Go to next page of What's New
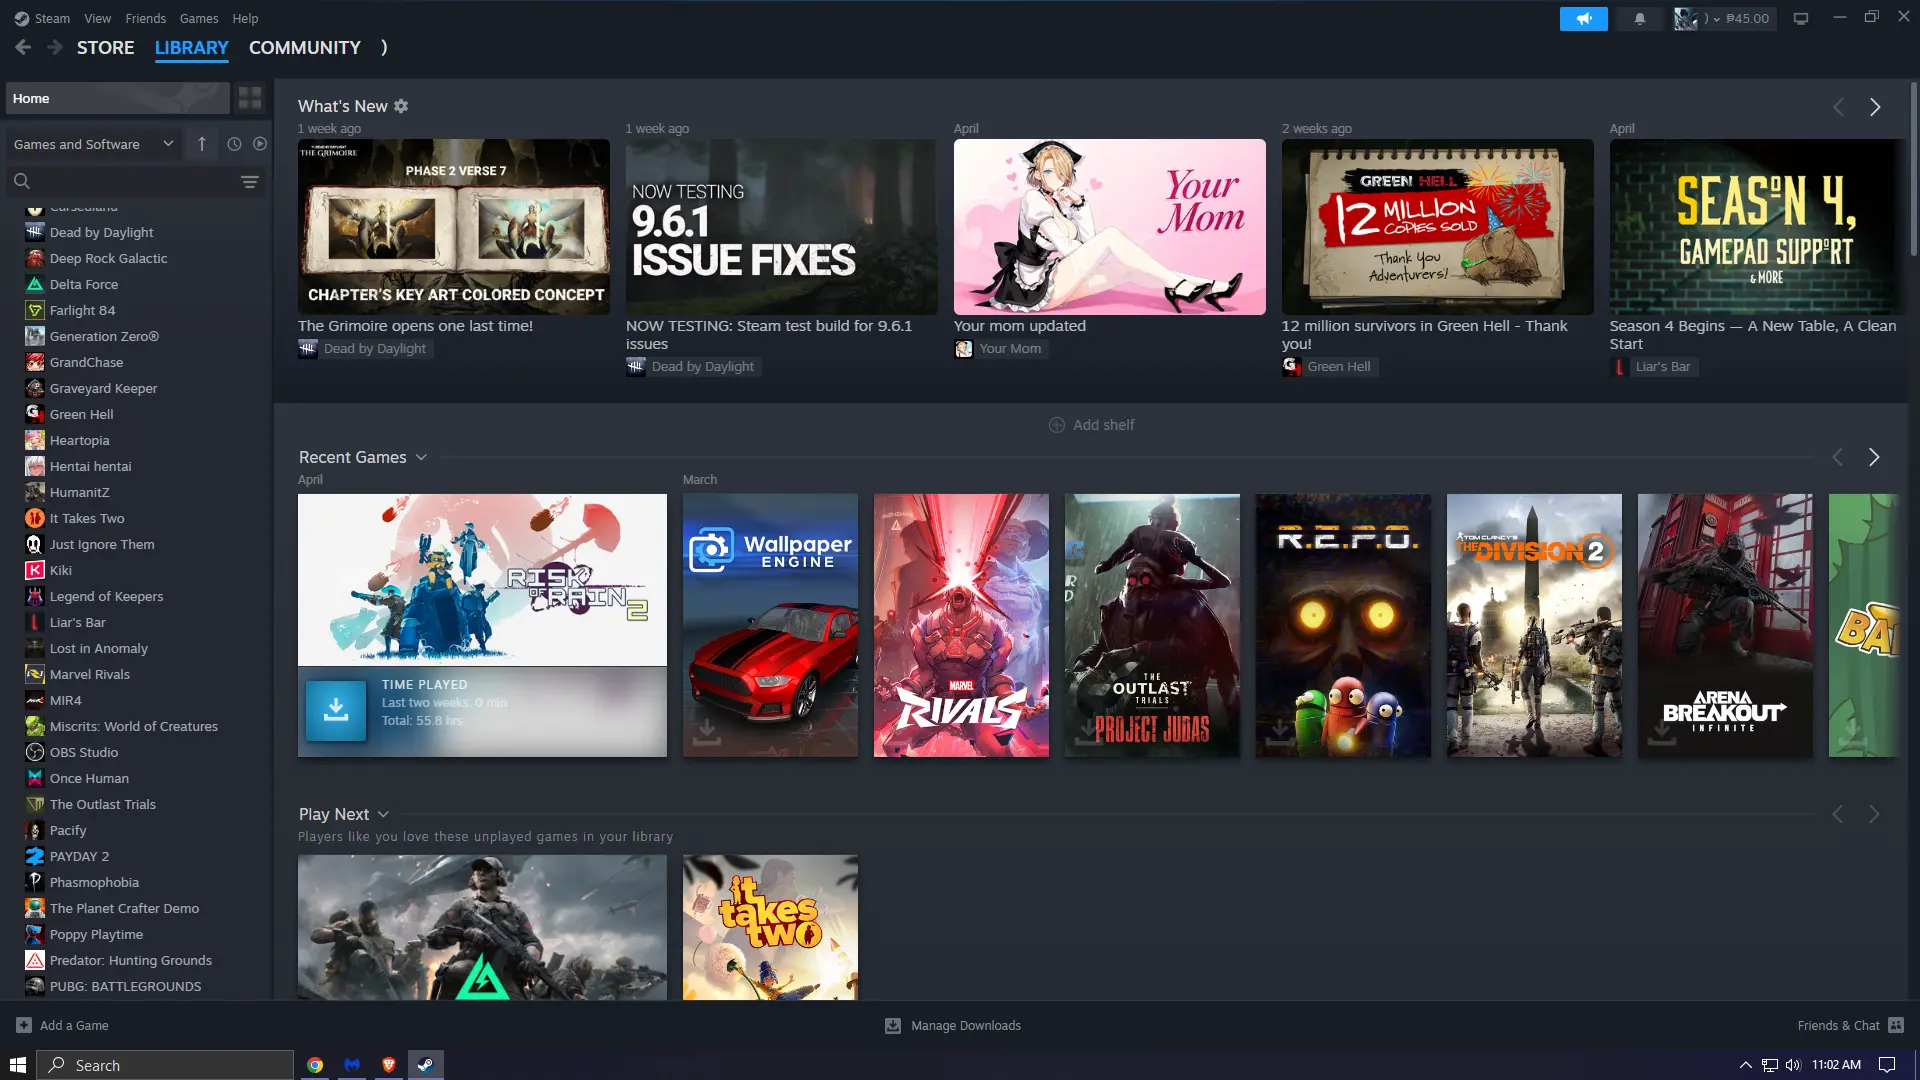Screen dimensions: 1920x1080 [1875, 107]
